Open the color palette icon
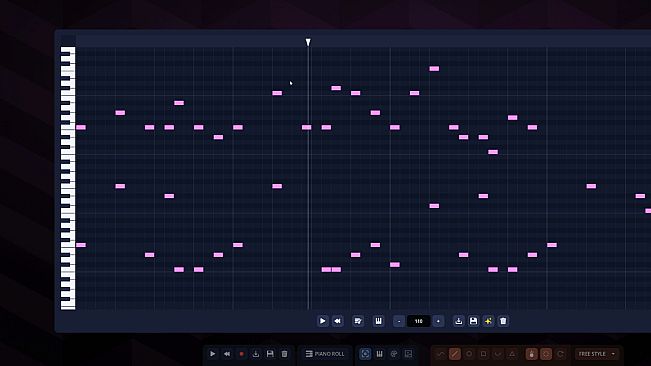 click(394, 354)
